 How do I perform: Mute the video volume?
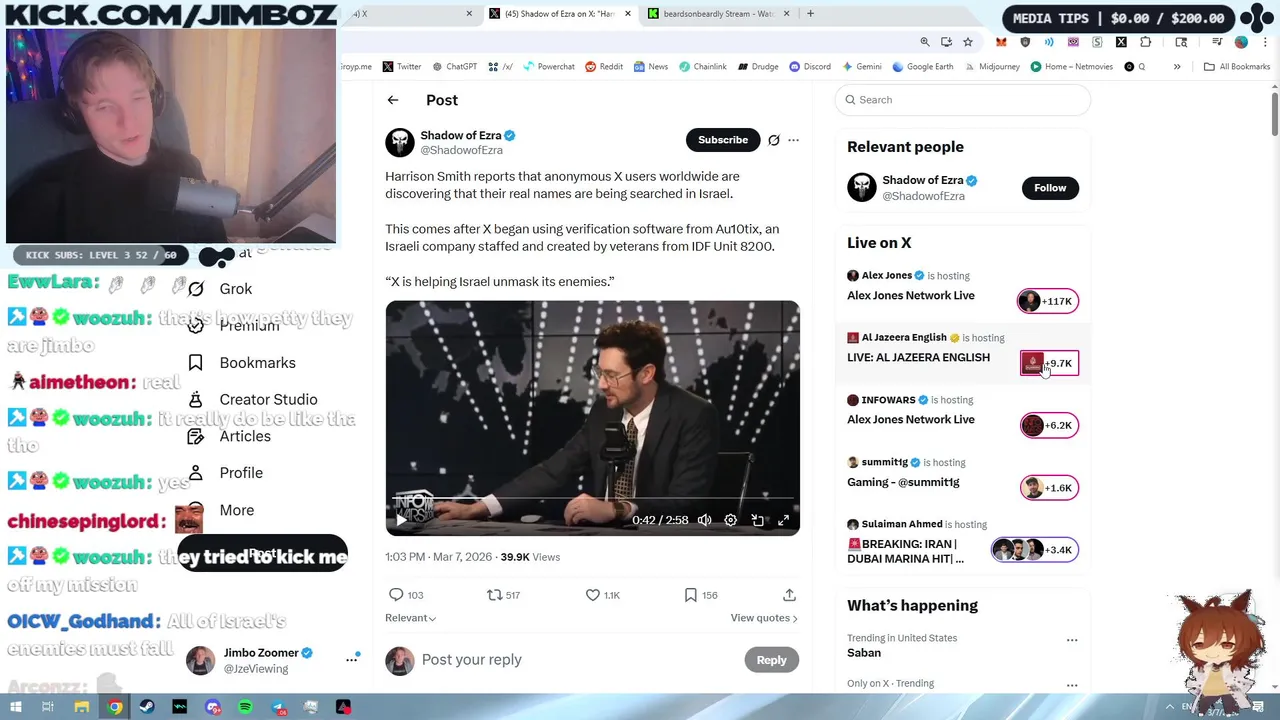point(705,520)
